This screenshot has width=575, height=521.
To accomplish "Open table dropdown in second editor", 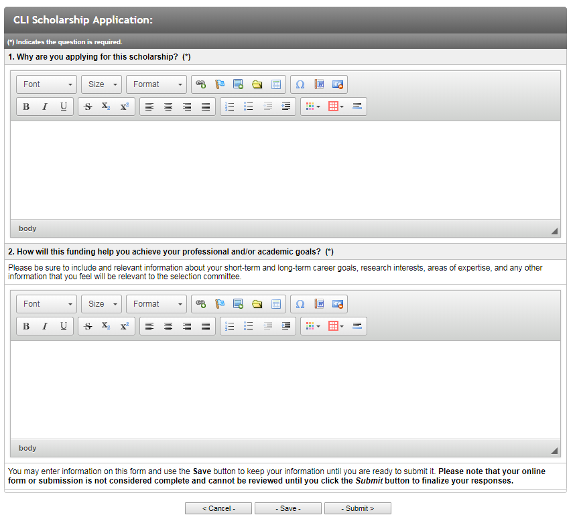I will [x=336, y=326].
